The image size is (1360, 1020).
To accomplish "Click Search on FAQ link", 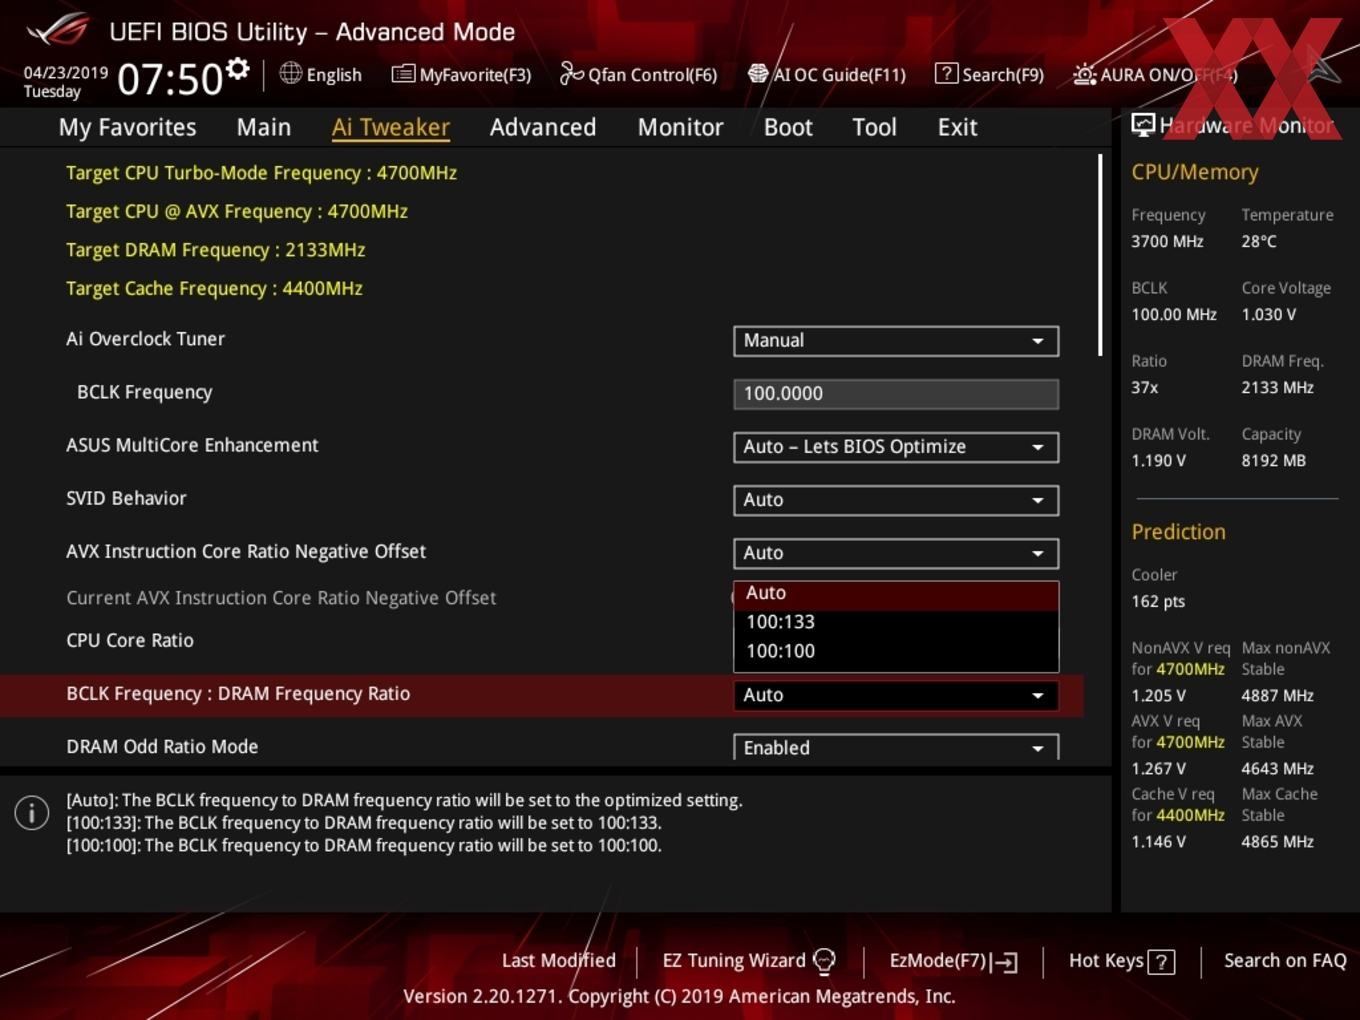I will click(x=1285, y=960).
